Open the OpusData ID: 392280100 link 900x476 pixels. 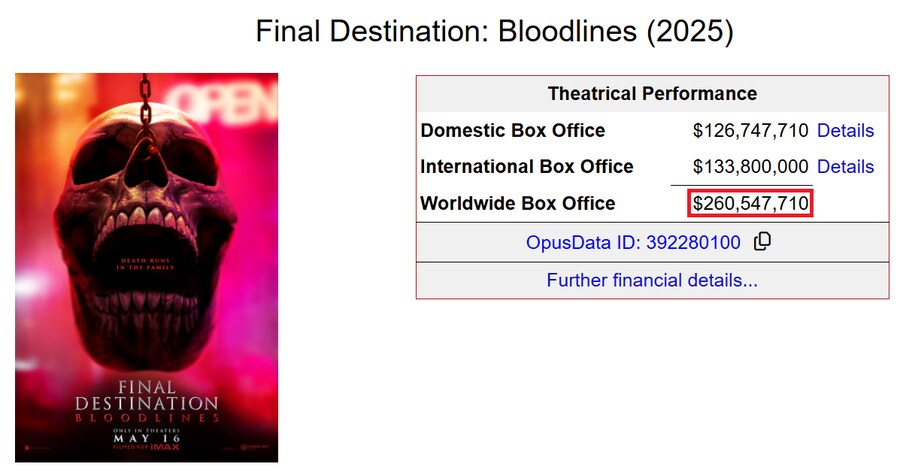pos(633,242)
